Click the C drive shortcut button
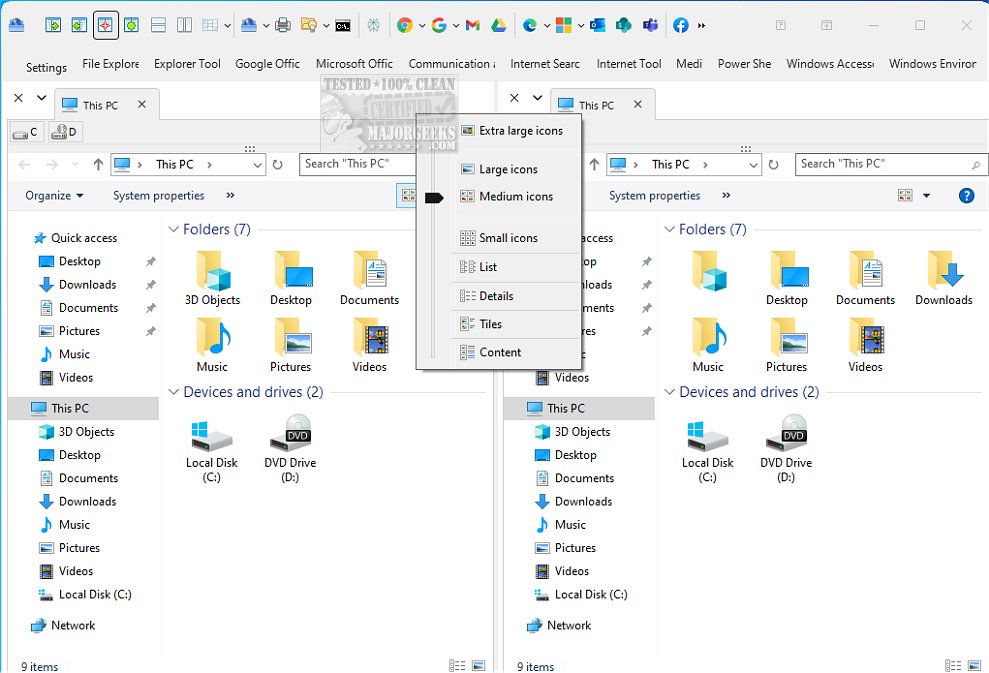 (x=26, y=132)
